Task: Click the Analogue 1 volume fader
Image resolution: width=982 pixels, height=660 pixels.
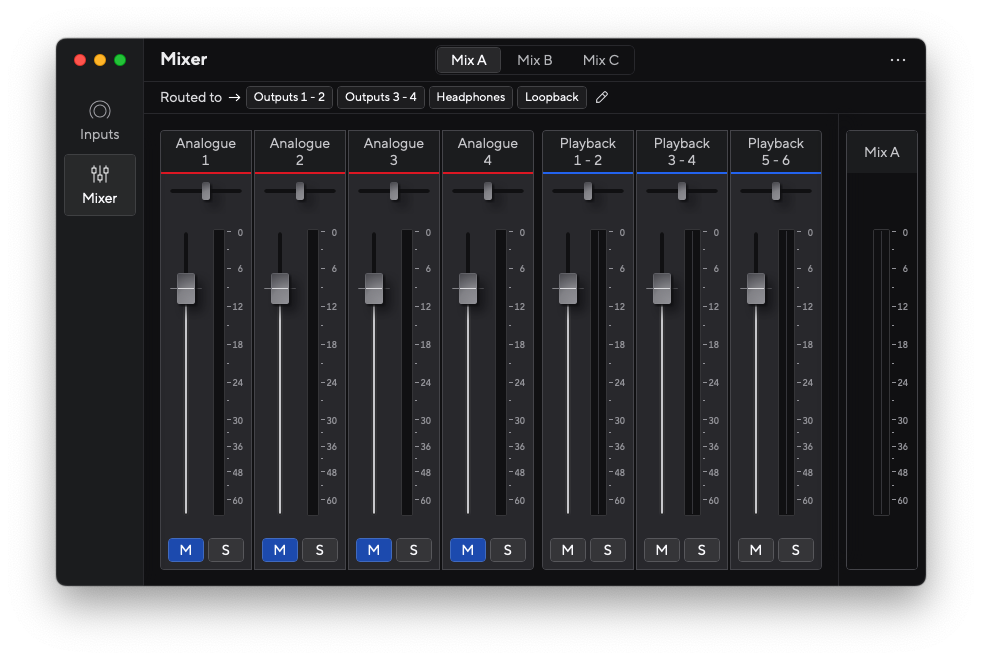Action: click(185, 289)
